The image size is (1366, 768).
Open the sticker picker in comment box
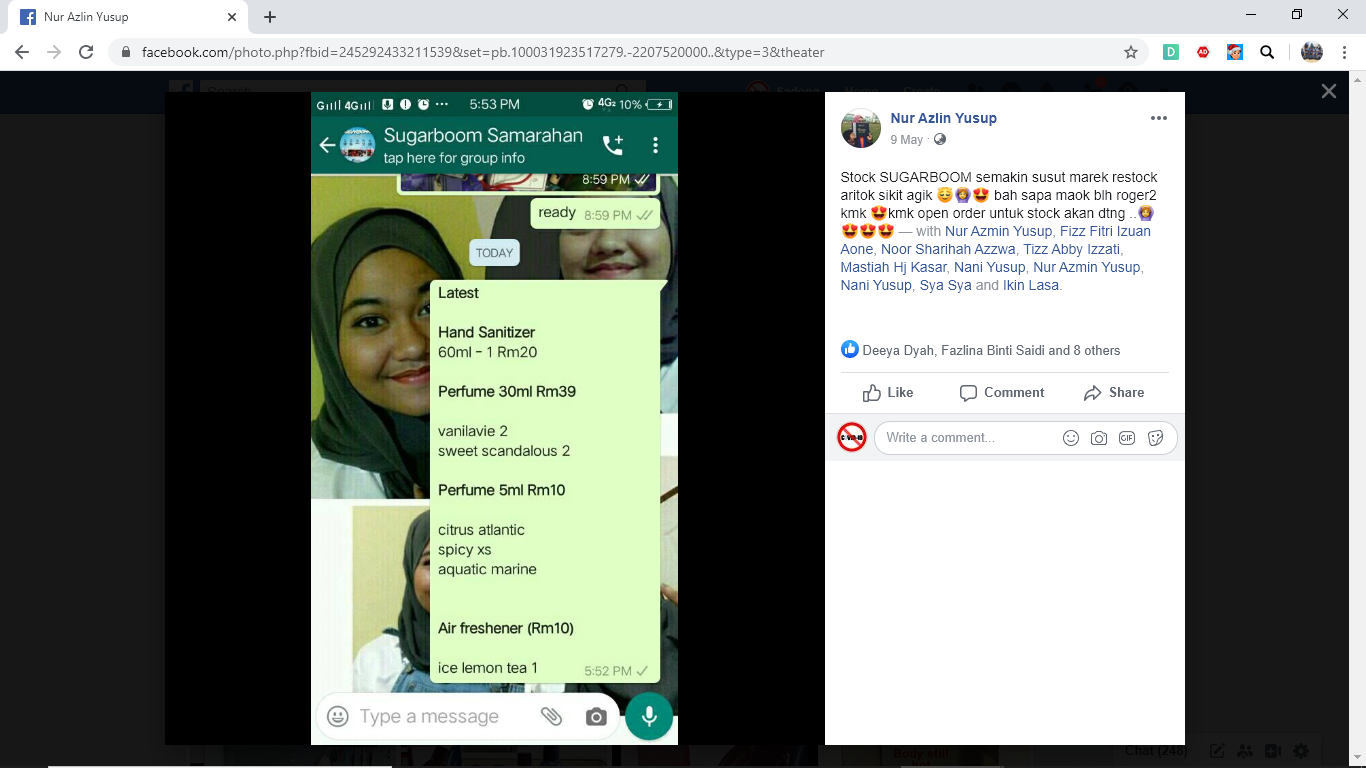(1155, 438)
